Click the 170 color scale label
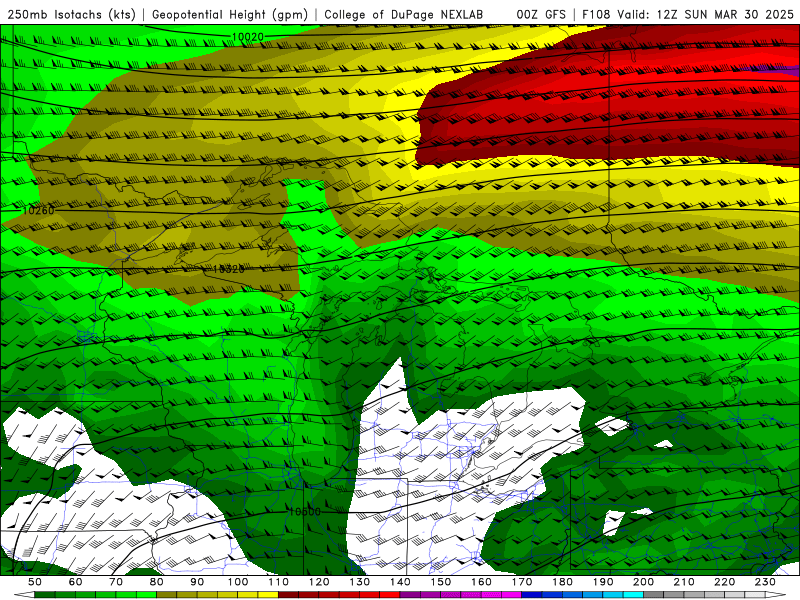This screenshot has width=800, height=600. (x=522, y=582)
